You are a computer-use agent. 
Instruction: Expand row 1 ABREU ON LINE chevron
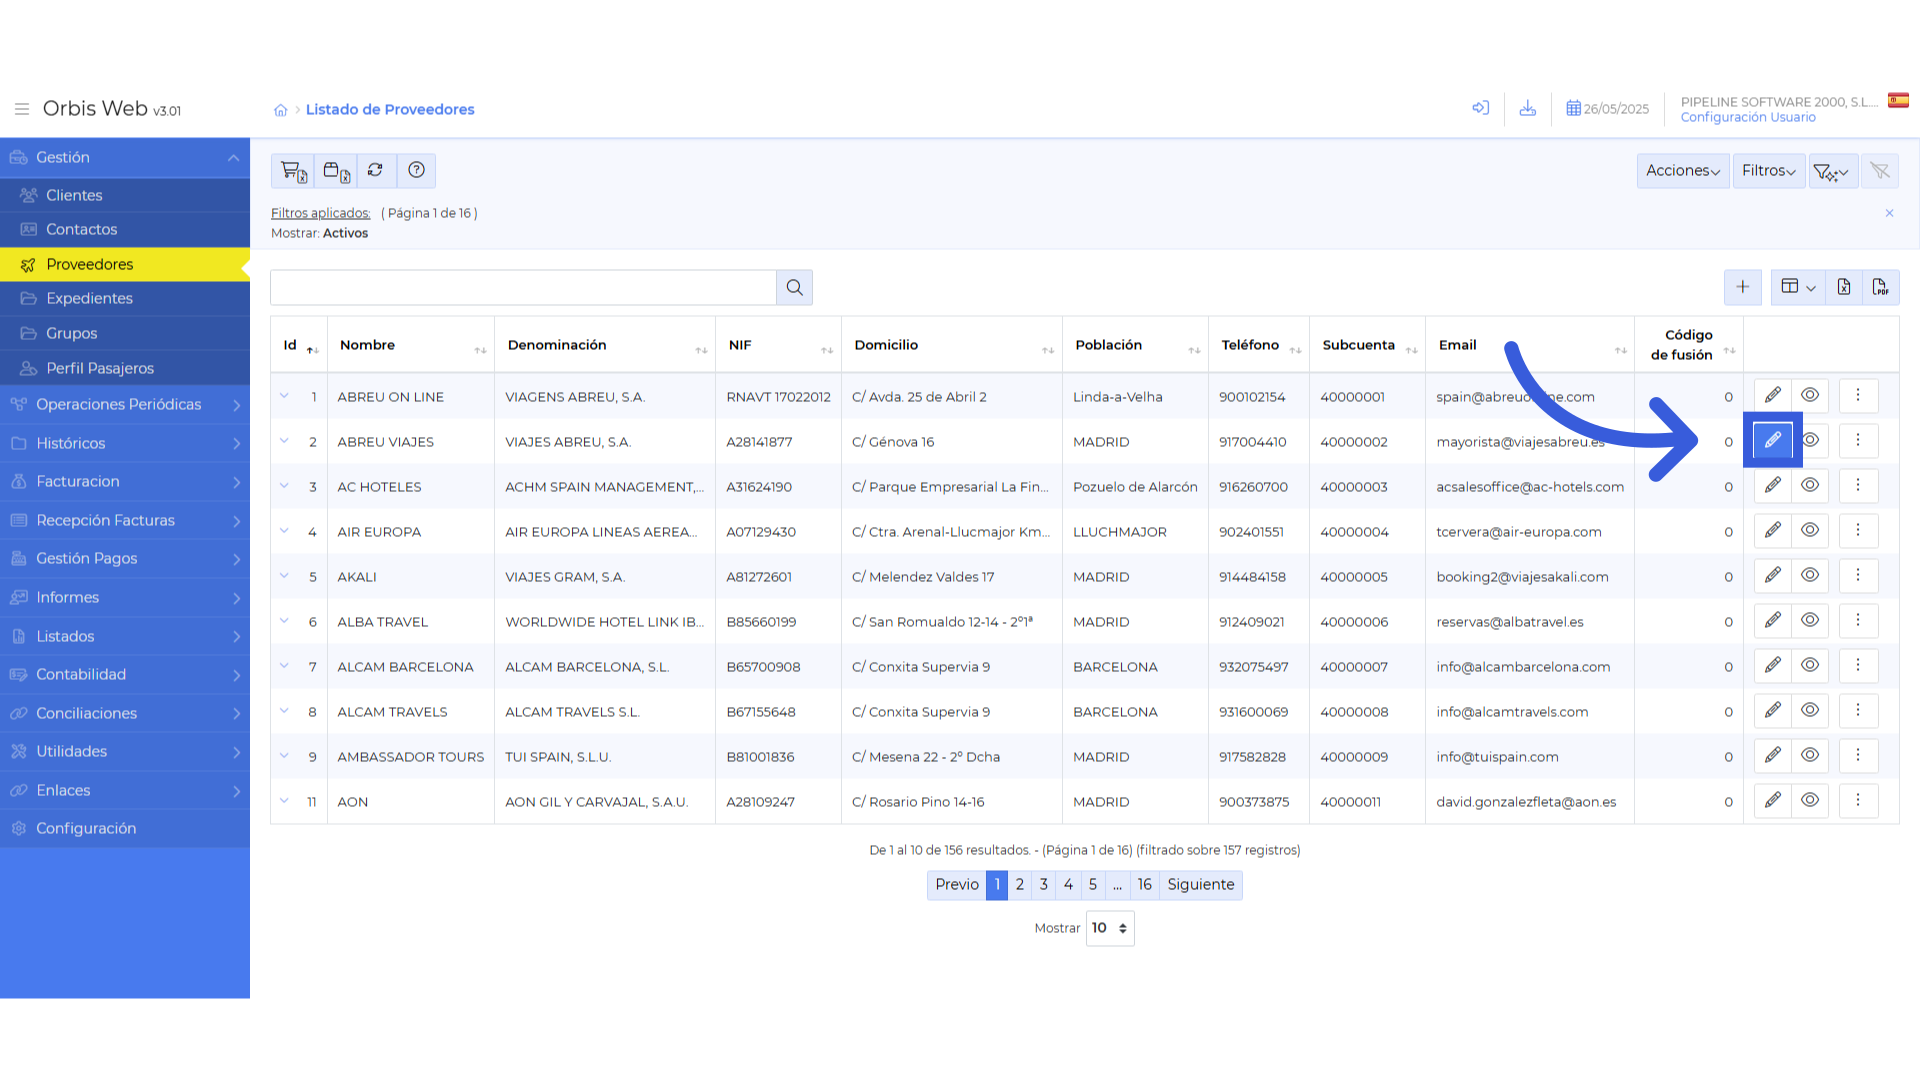pos(285,397)
